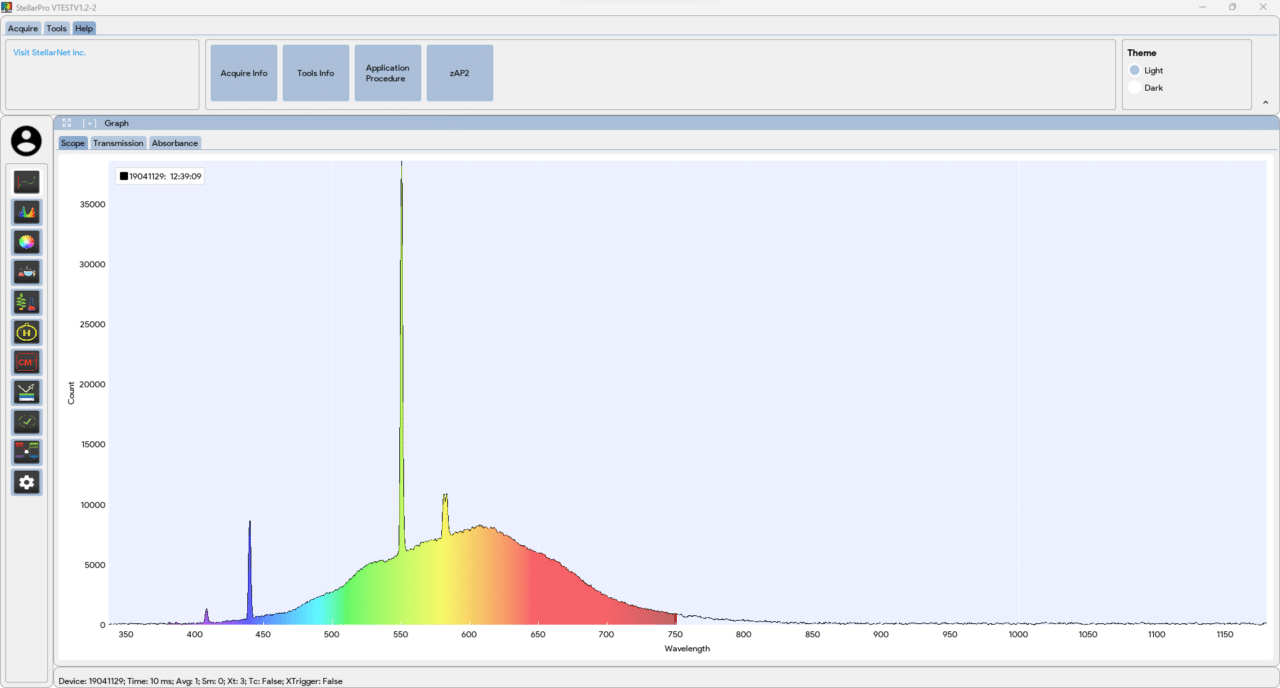The width and height of the screenshot is (1280, 688).
Task: Collapse the ribbon with the chevron arrow
Action: (x=1265, y=102)
